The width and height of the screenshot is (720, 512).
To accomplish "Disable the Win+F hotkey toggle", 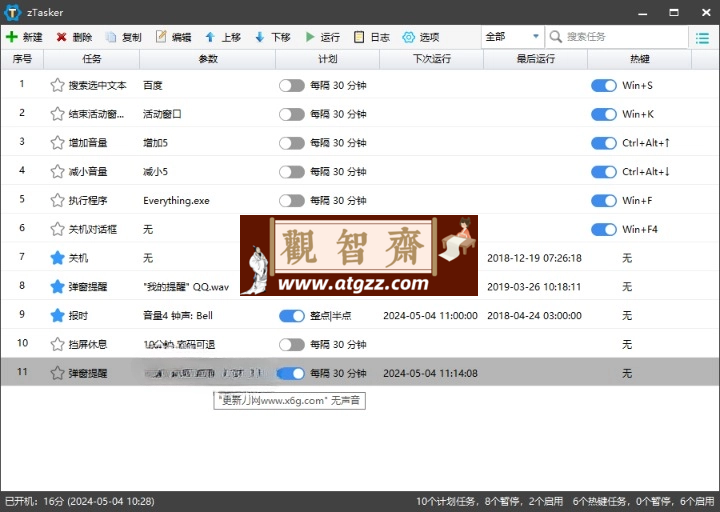I will click(x=604, y=201).
